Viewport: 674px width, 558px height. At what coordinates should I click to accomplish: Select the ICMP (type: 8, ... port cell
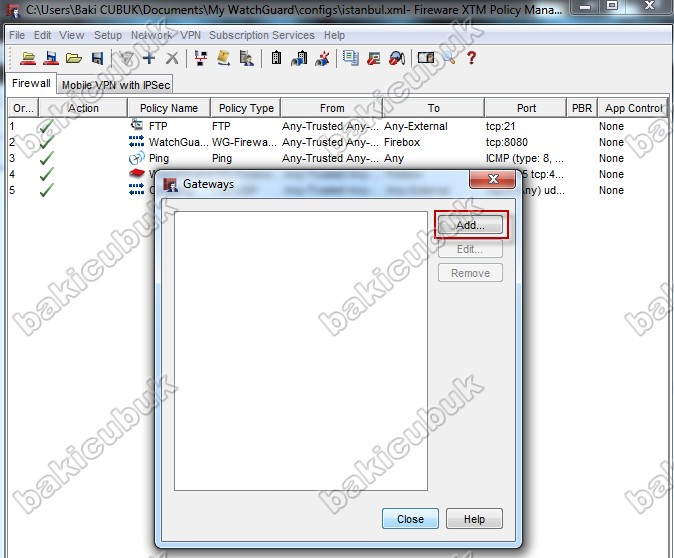(525, 158)
